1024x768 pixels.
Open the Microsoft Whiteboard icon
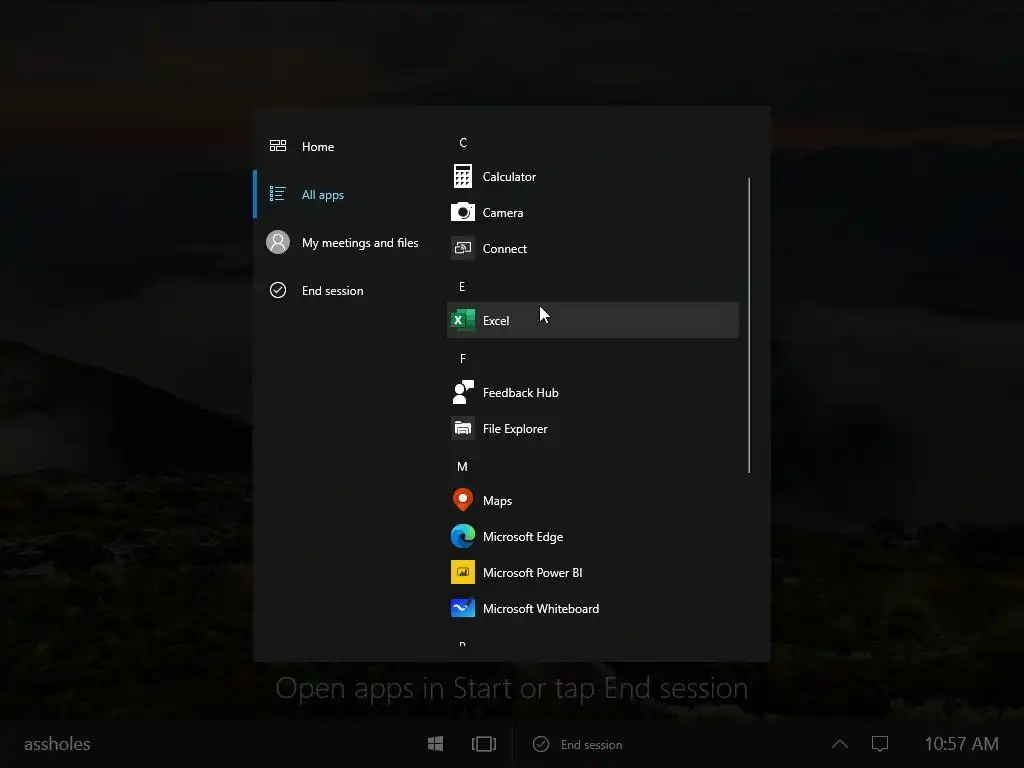tap(462, 608)
